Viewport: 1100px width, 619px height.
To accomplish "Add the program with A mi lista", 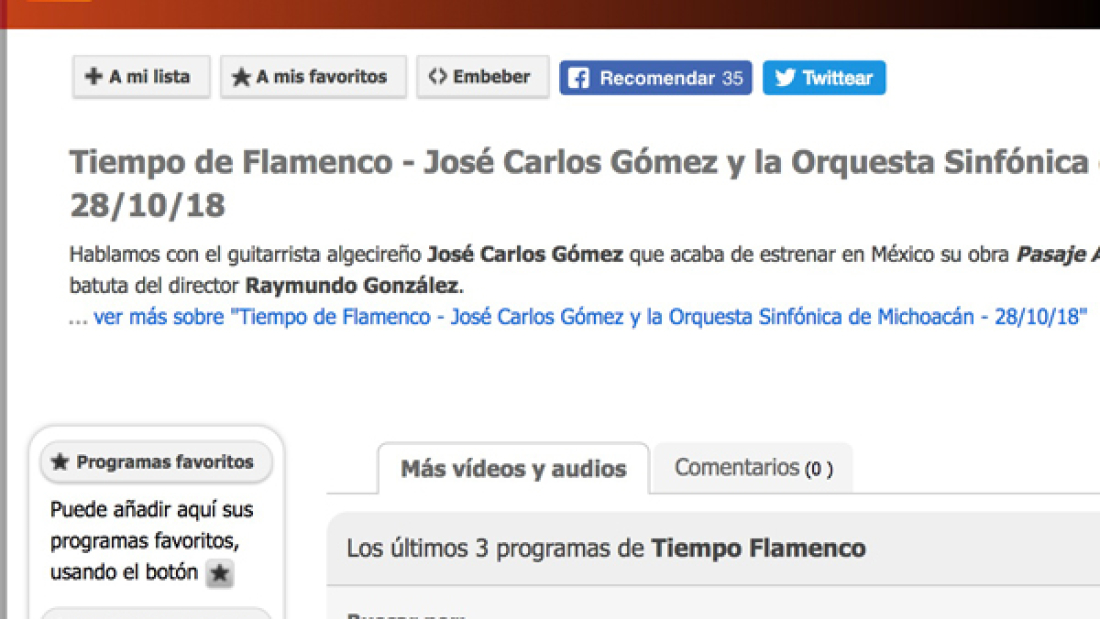I will (x=141, y=77).
